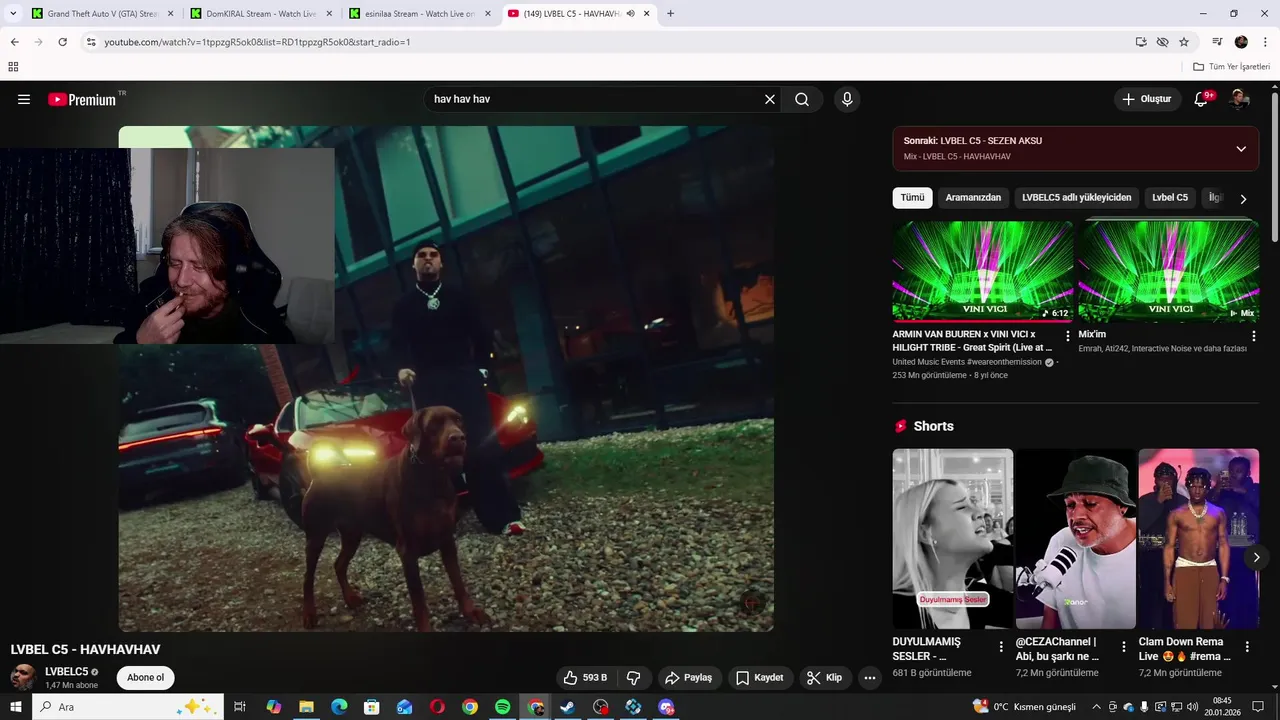Show more filter chips with right arrow
The image size is (1280, 720).
coord(1243,198)
